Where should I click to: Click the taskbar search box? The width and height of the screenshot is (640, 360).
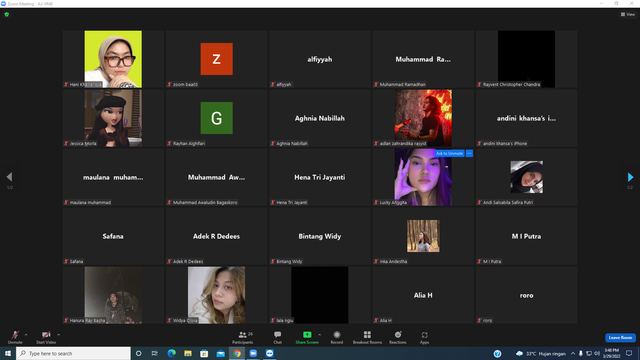tap(73, 353)
